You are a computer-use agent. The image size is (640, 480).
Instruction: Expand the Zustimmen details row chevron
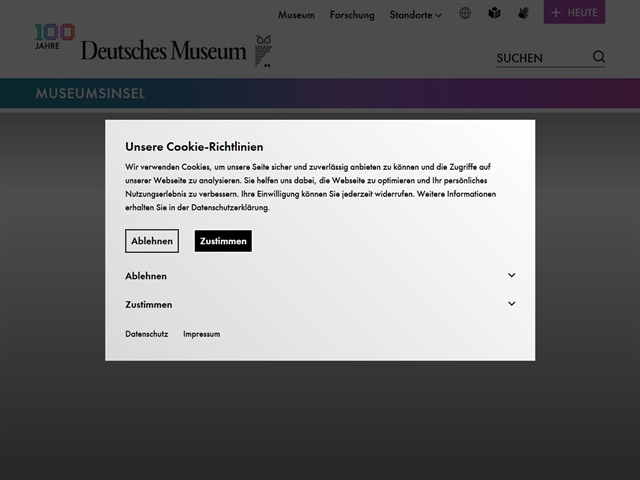click(511, 304)
